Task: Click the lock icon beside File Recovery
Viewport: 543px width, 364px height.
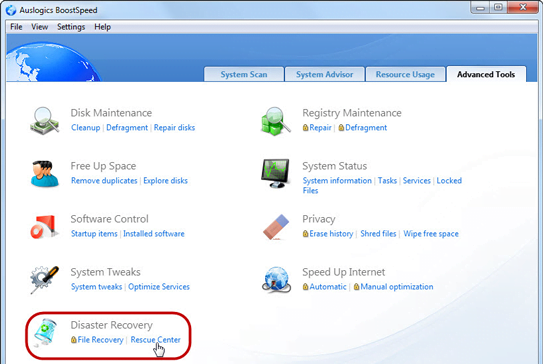Action: tap(73, 339)
